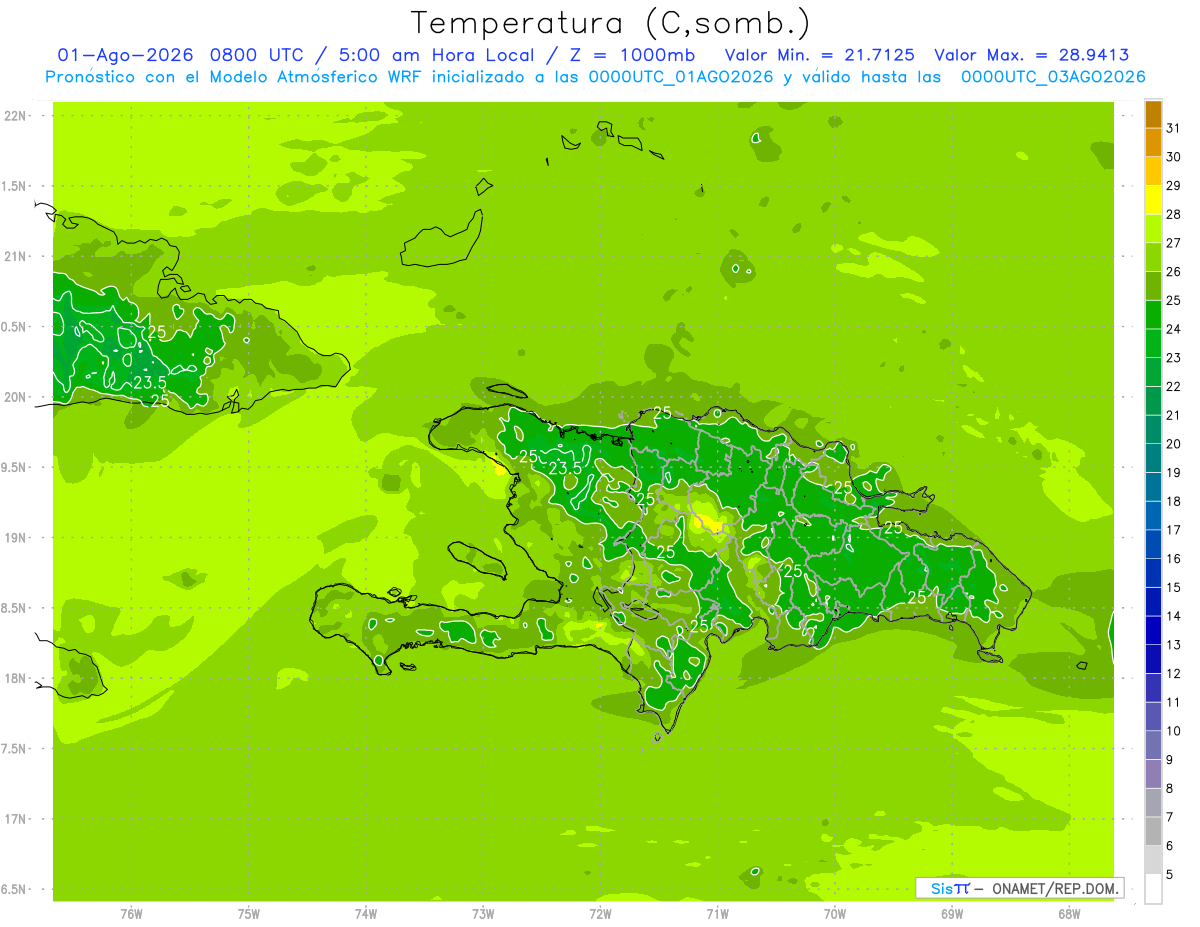Click the colorbar scale label "5"
The height and width of the screenshot is (927, 1200).
point(1170,875)
